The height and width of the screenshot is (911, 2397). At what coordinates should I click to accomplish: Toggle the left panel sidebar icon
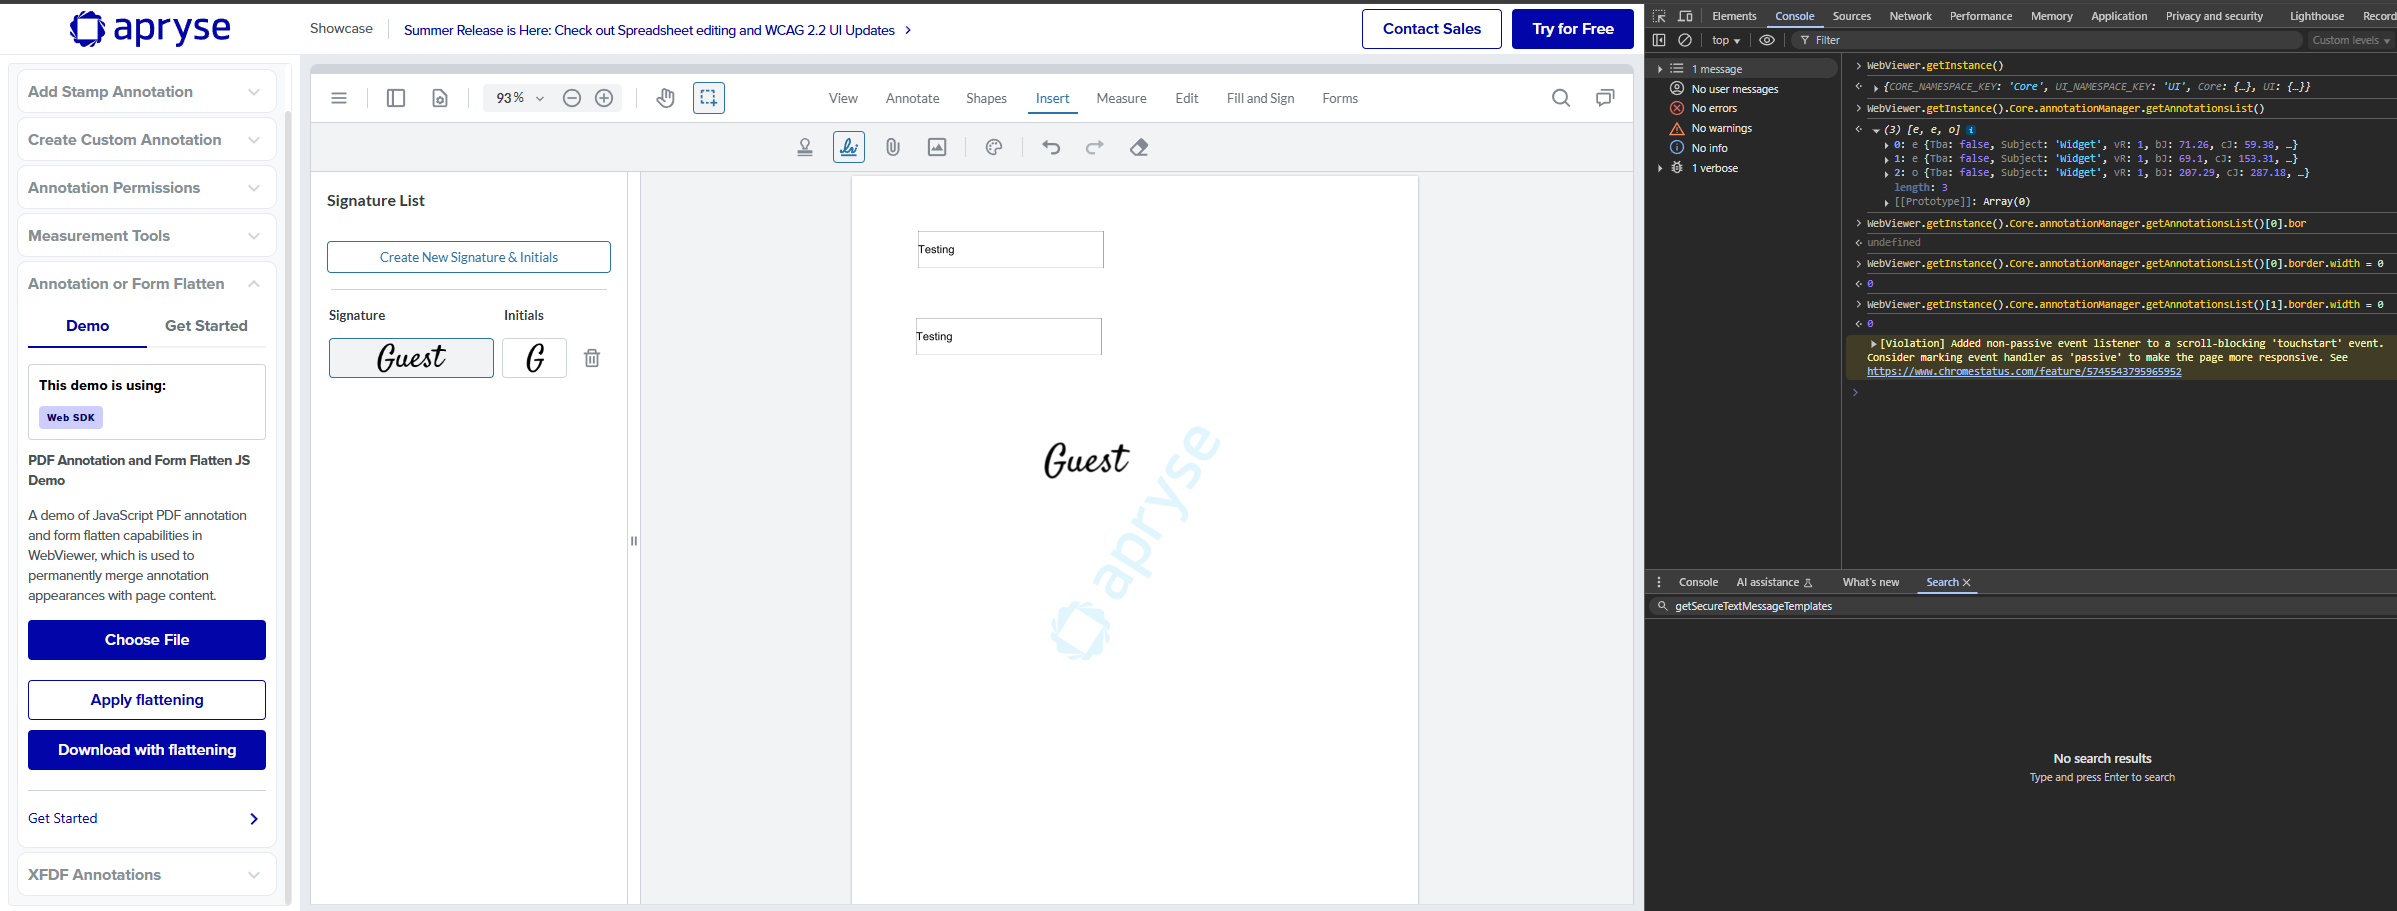point(396,98)
